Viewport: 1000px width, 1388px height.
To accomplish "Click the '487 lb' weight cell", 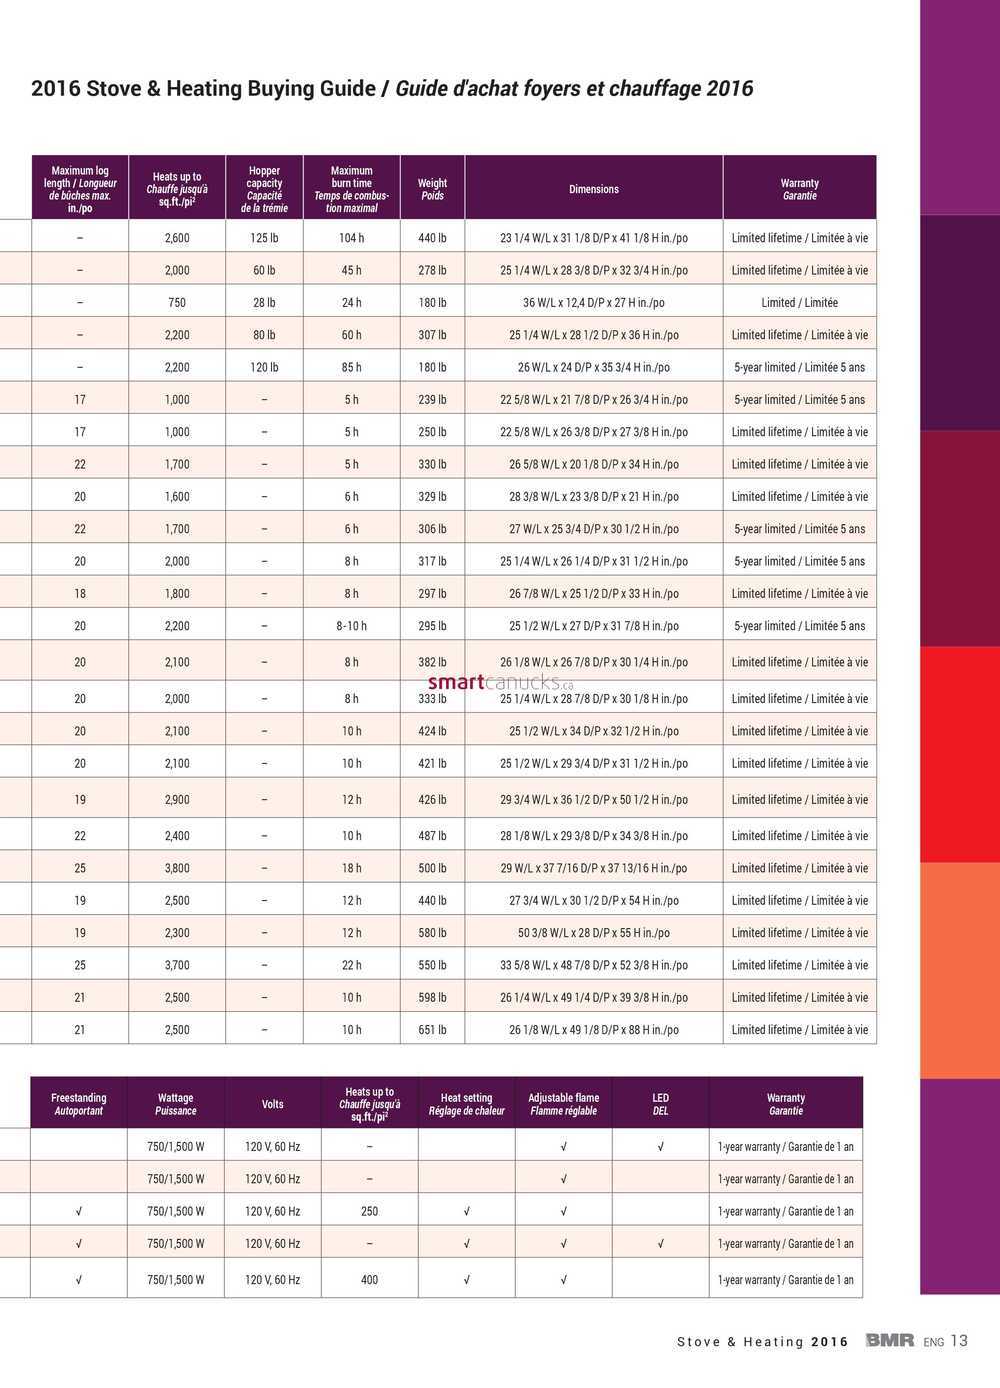I will [x=432, y=836].
